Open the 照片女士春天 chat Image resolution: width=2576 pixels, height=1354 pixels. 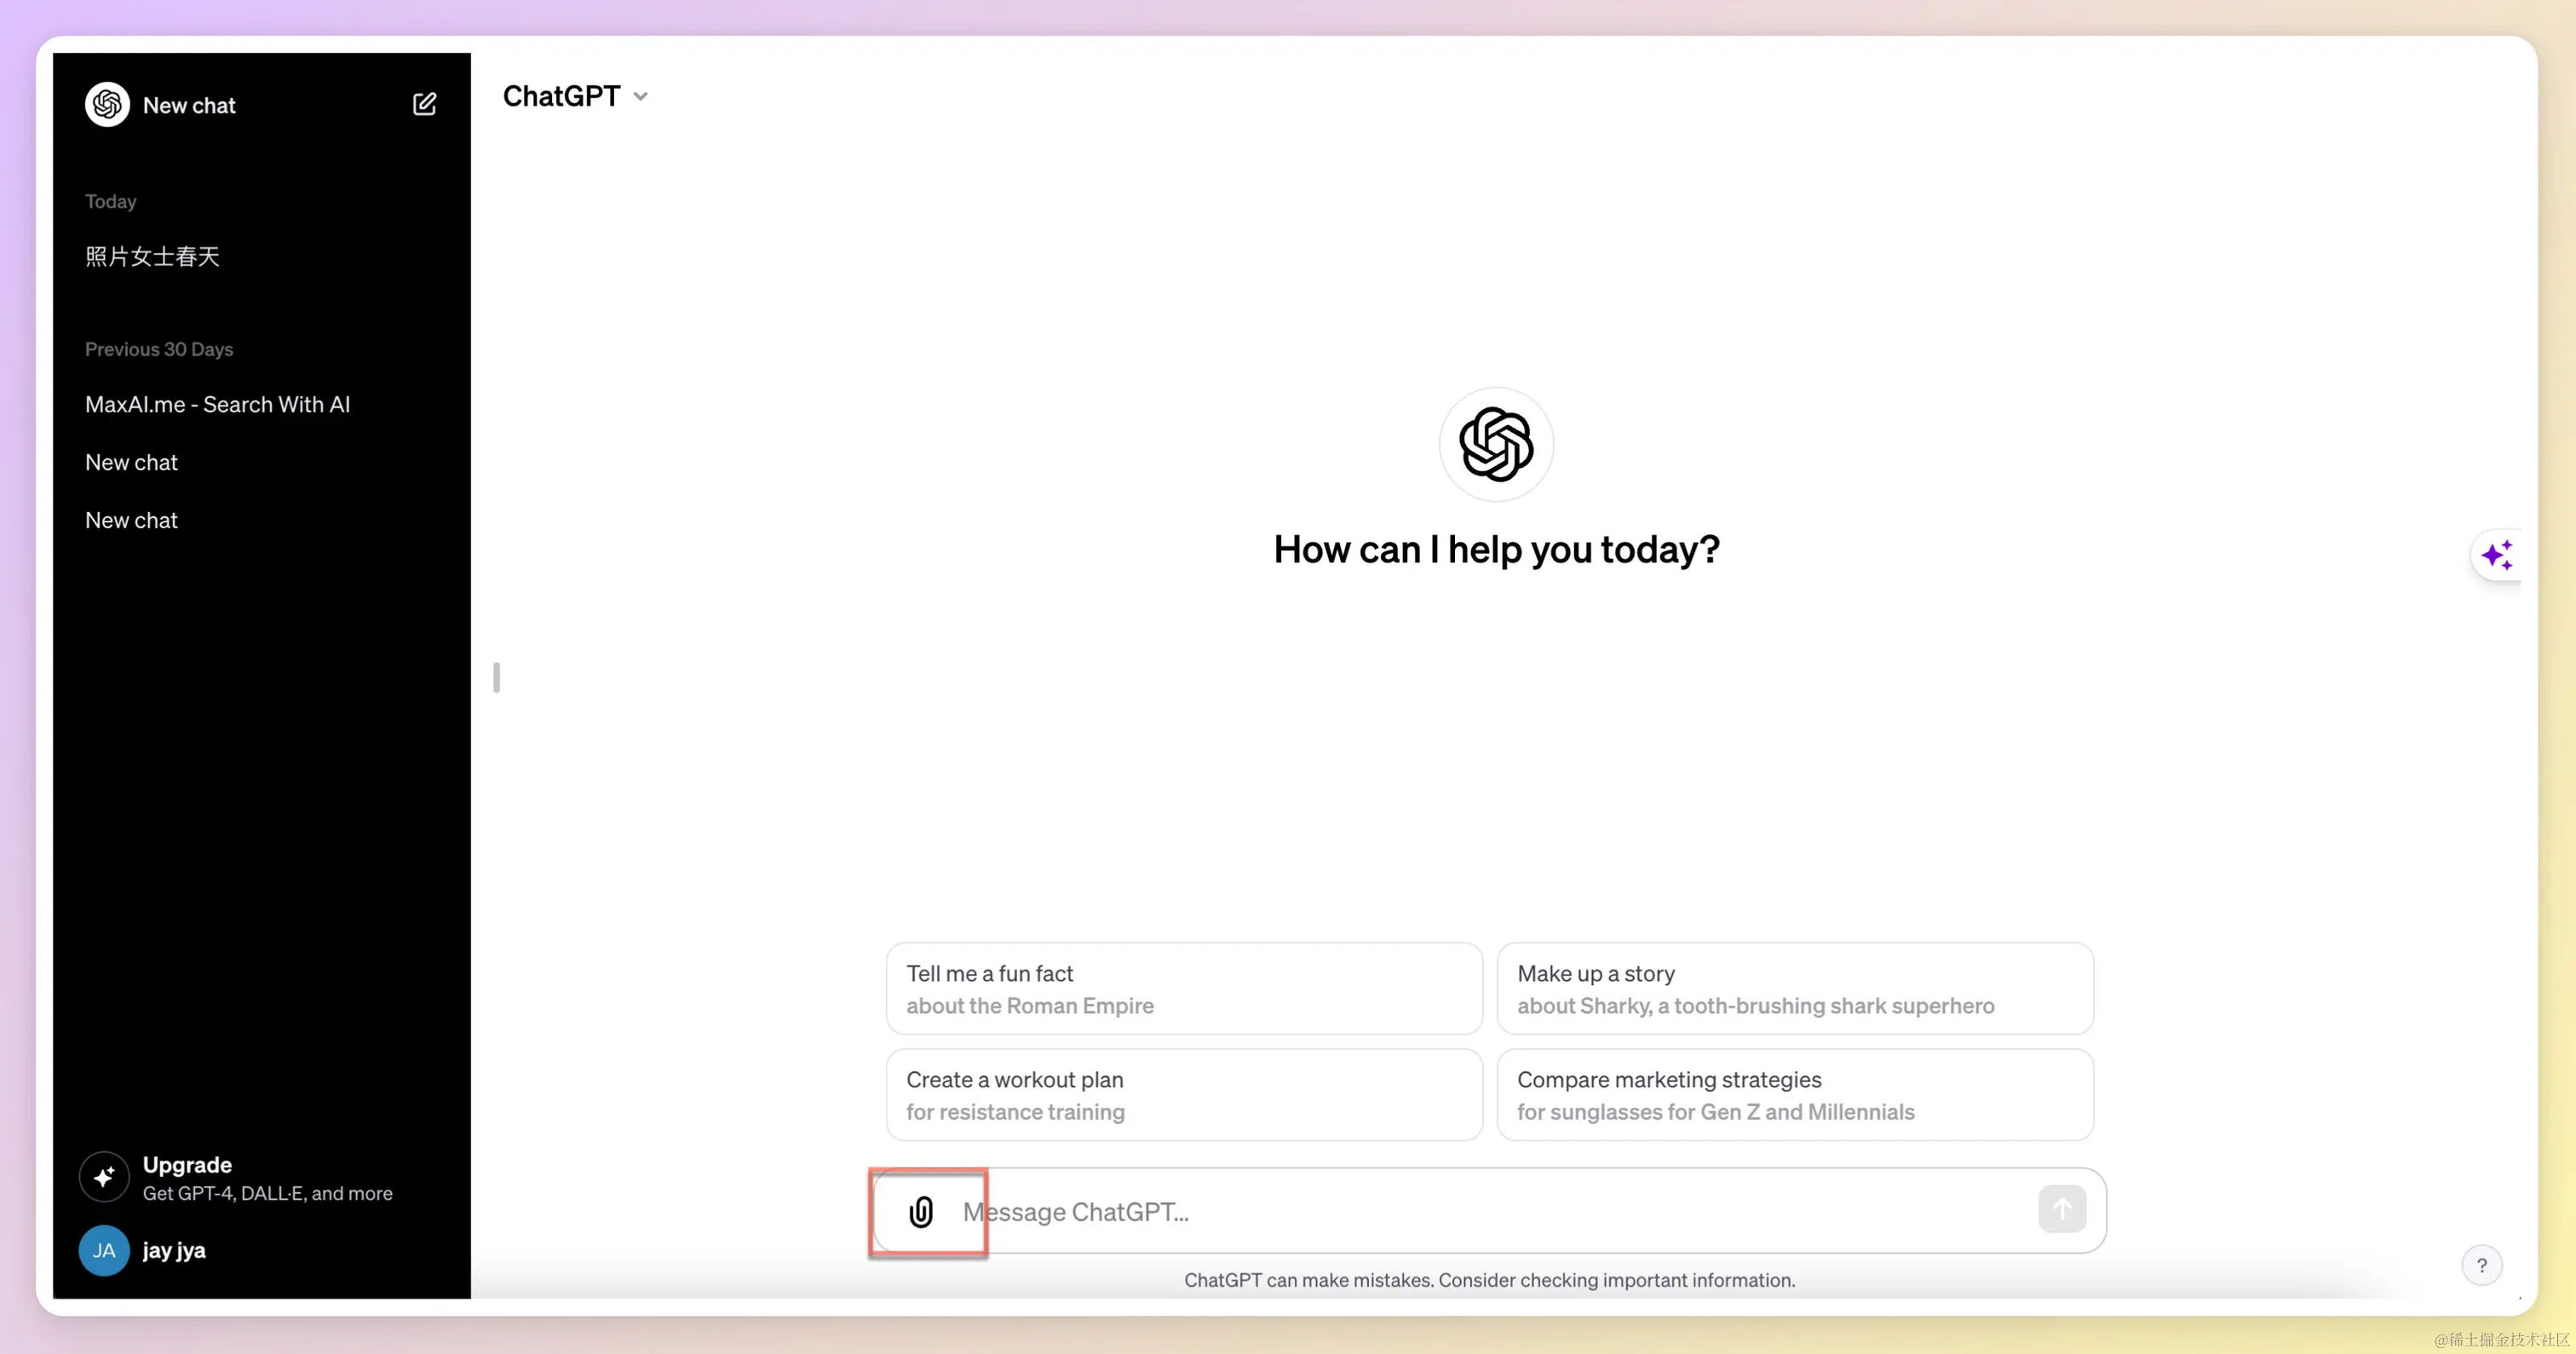(152, 257)
